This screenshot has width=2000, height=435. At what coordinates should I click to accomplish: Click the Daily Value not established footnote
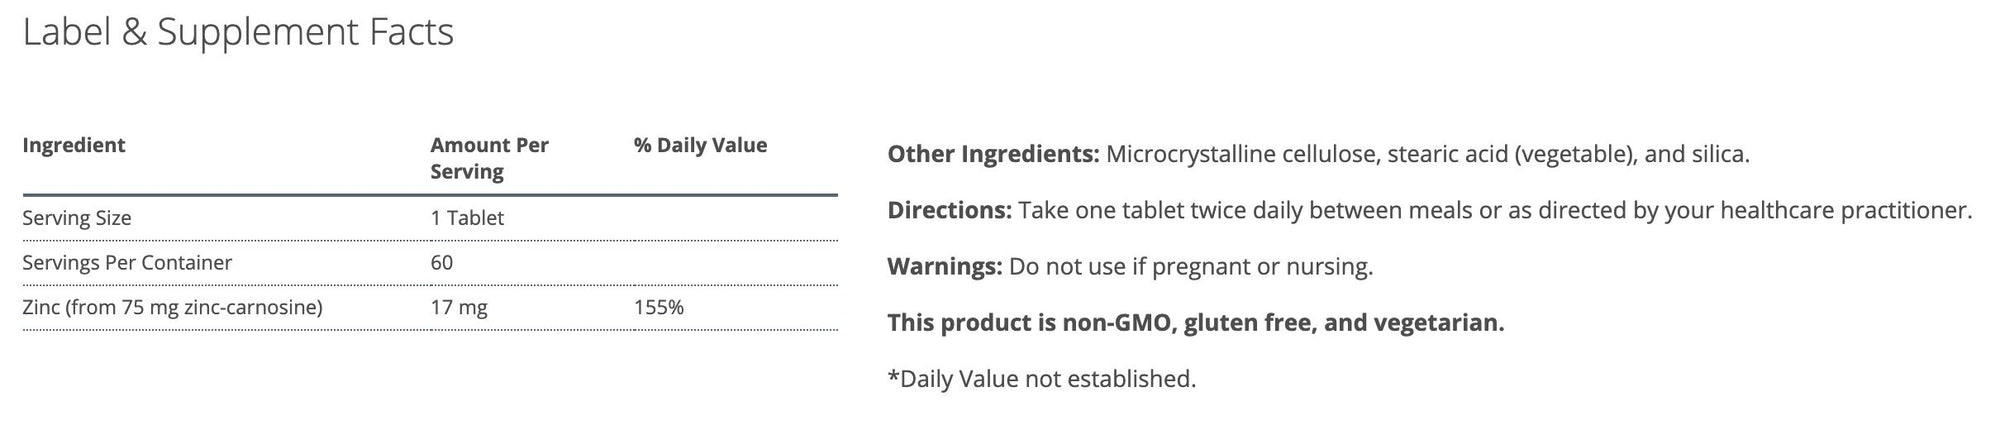pos(1041,379)
